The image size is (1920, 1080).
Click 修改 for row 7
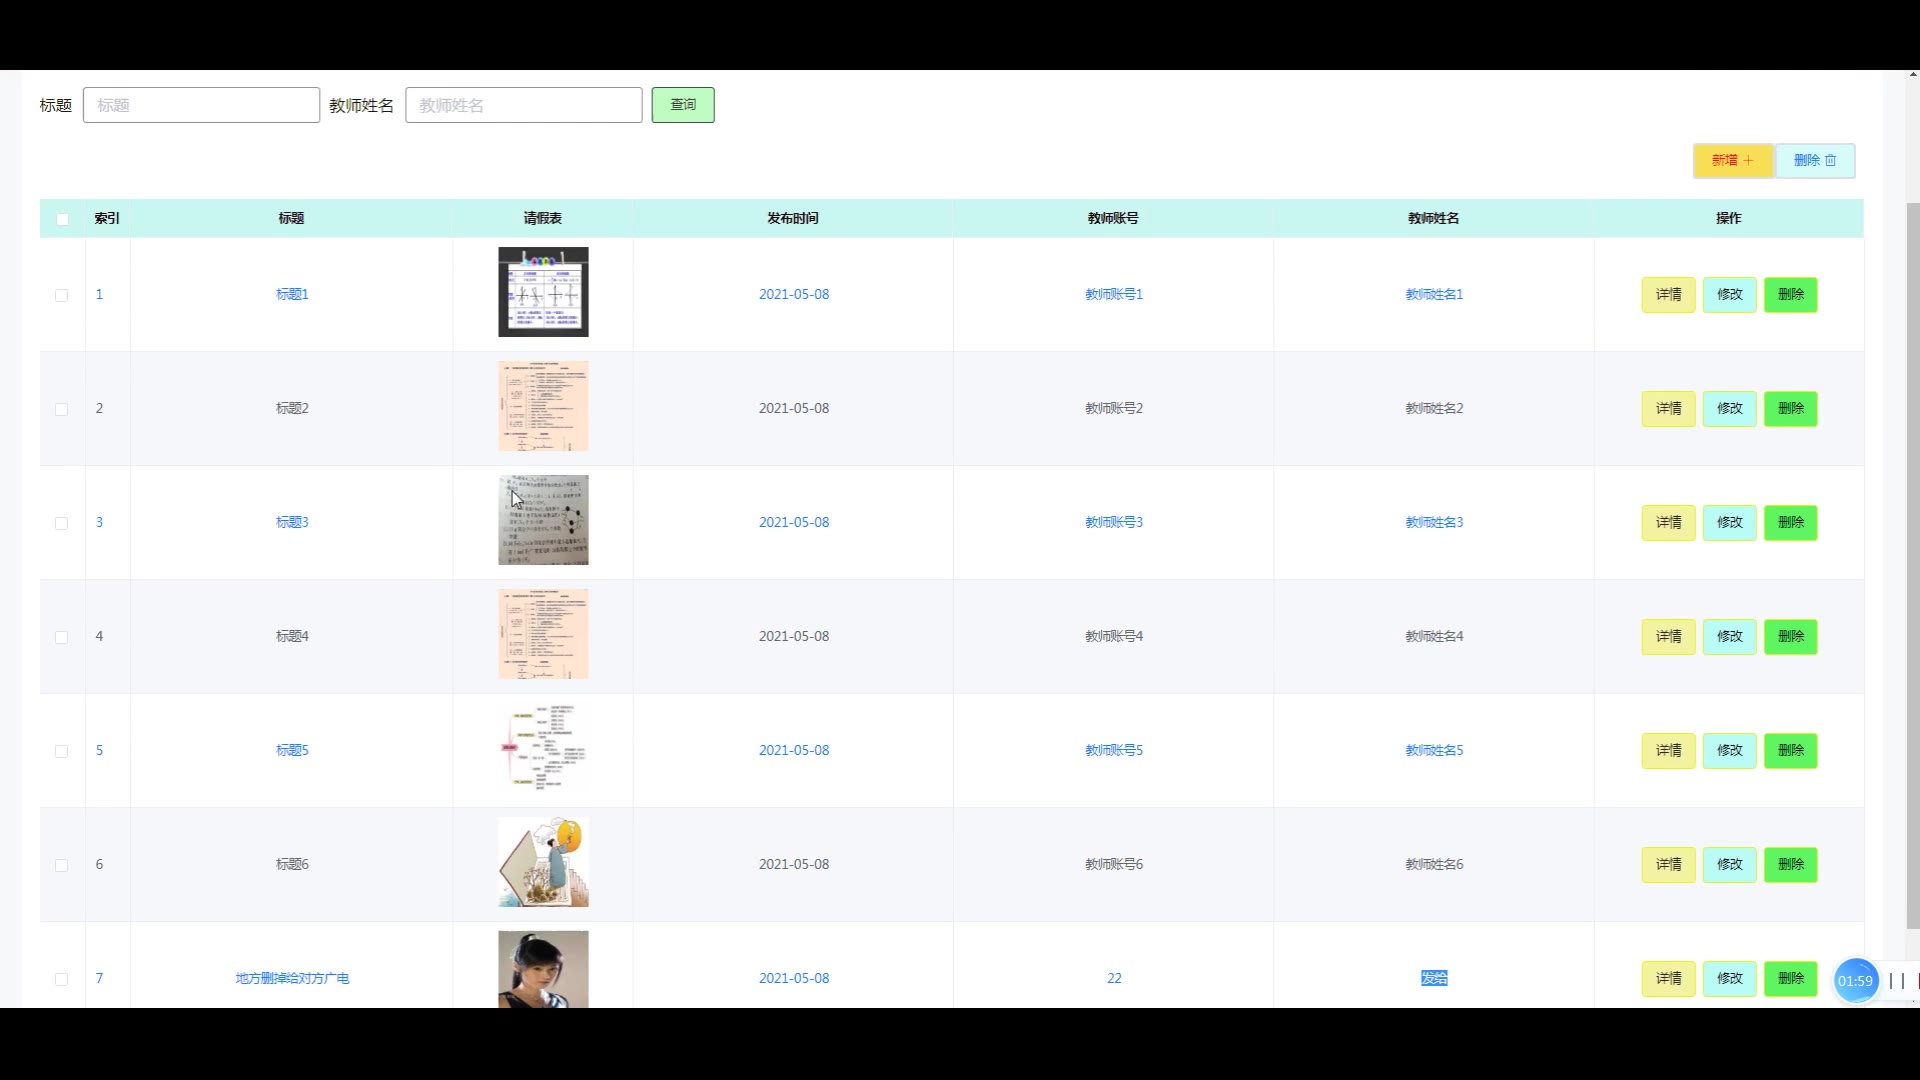(x=1729, y=978)
